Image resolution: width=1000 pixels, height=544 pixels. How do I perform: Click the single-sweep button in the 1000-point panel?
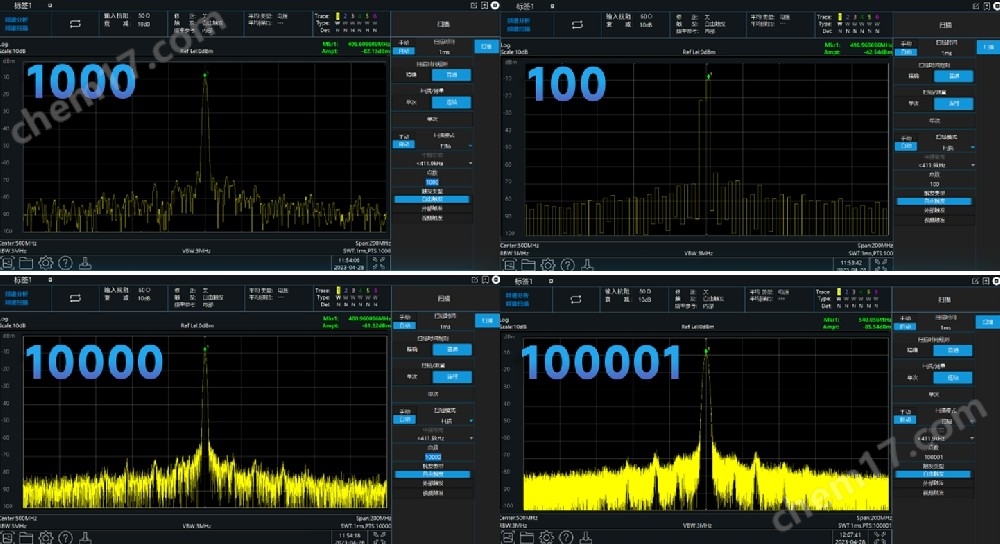(432, 119)
